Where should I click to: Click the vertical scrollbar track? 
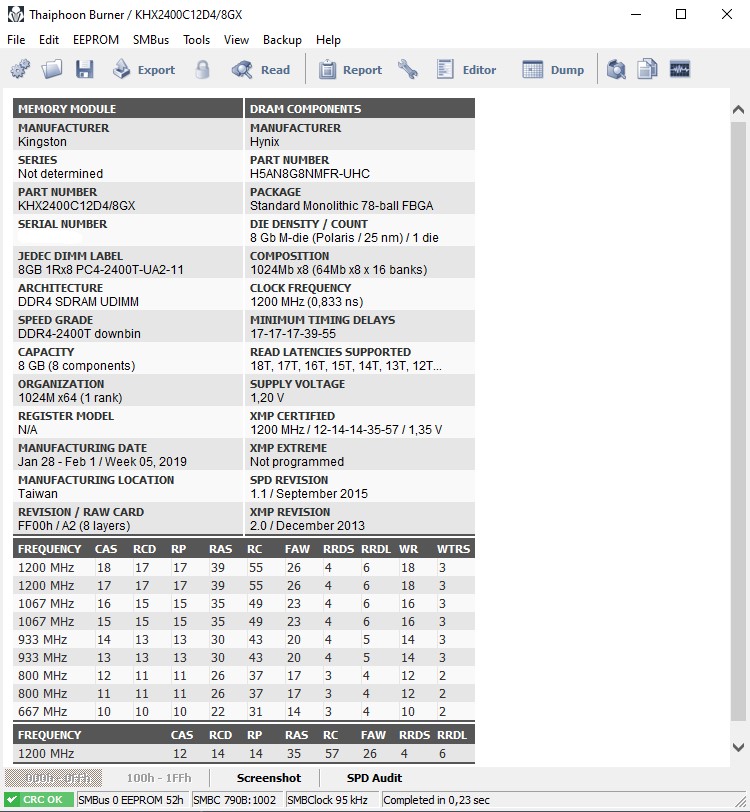[x=739, y=421]
